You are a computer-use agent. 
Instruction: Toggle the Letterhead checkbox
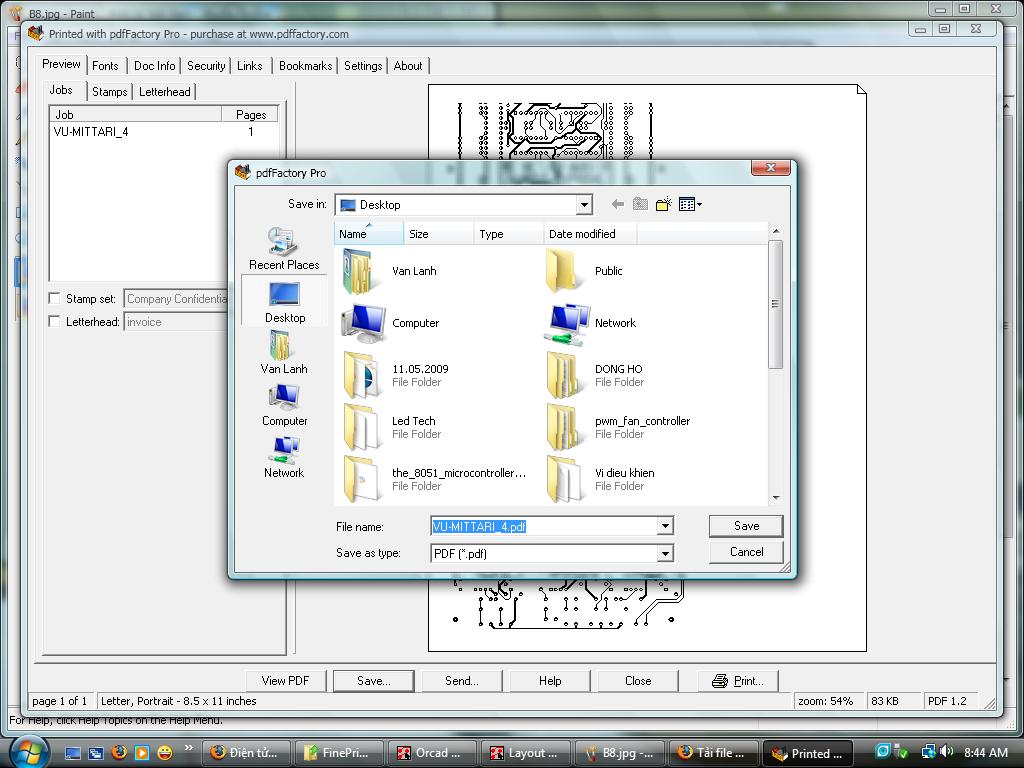coord(55,322)
